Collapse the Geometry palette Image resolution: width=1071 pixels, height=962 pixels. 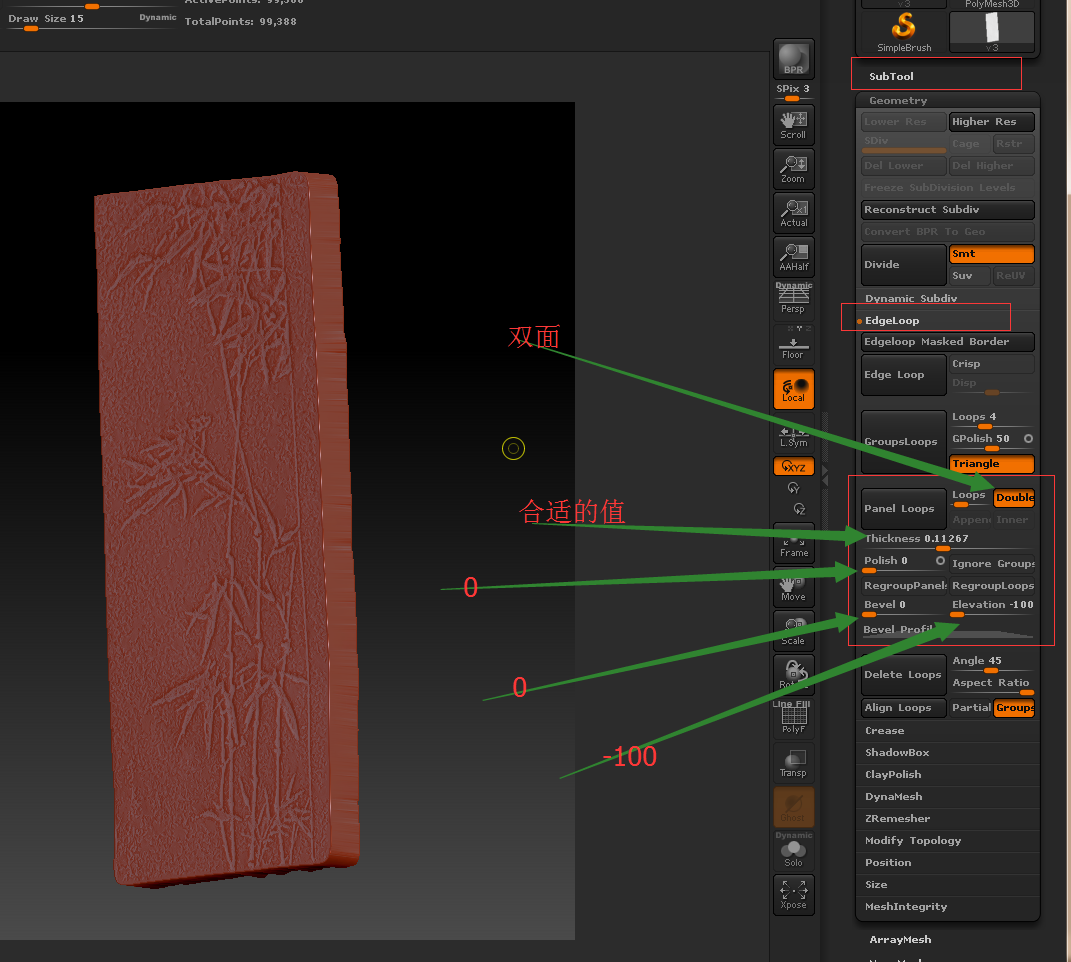[898, 100]
